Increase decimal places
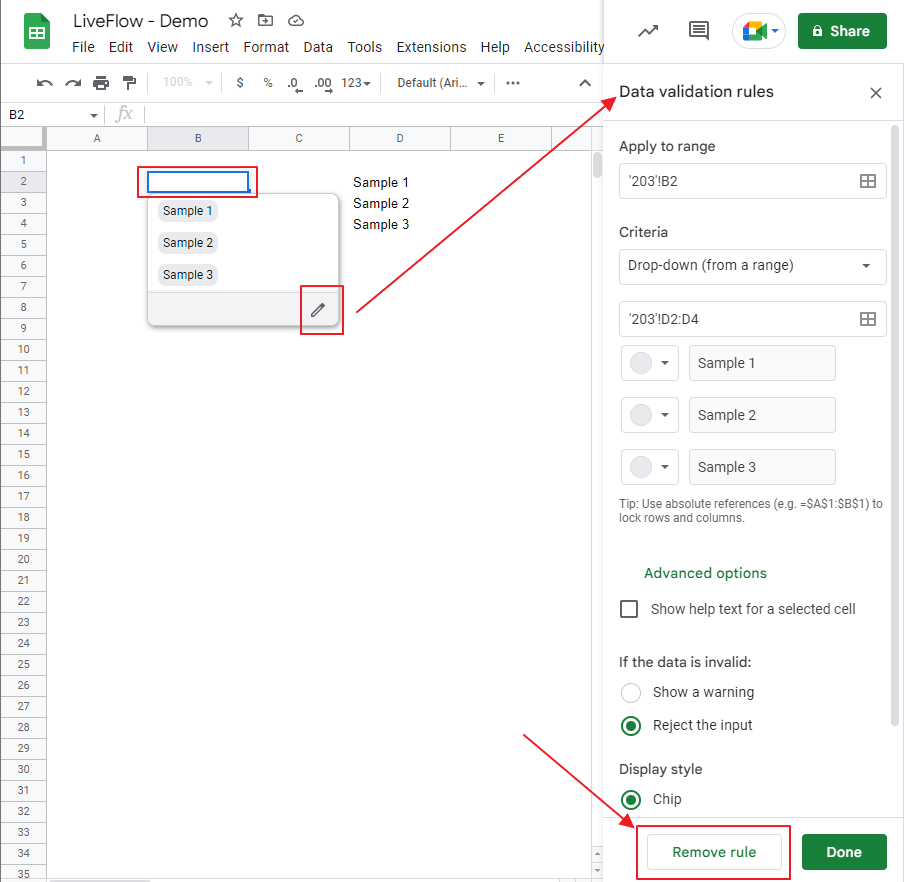This screenshot has width=904, height=882. pos(323,84)
